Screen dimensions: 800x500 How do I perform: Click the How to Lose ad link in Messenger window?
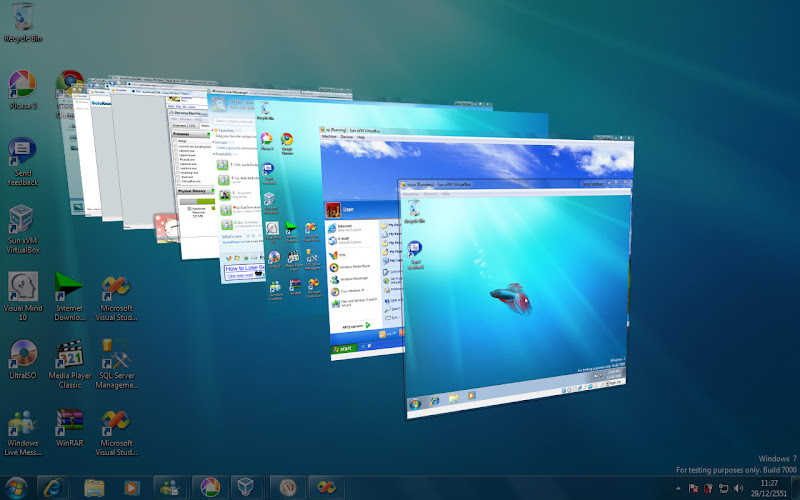[244, 270]
